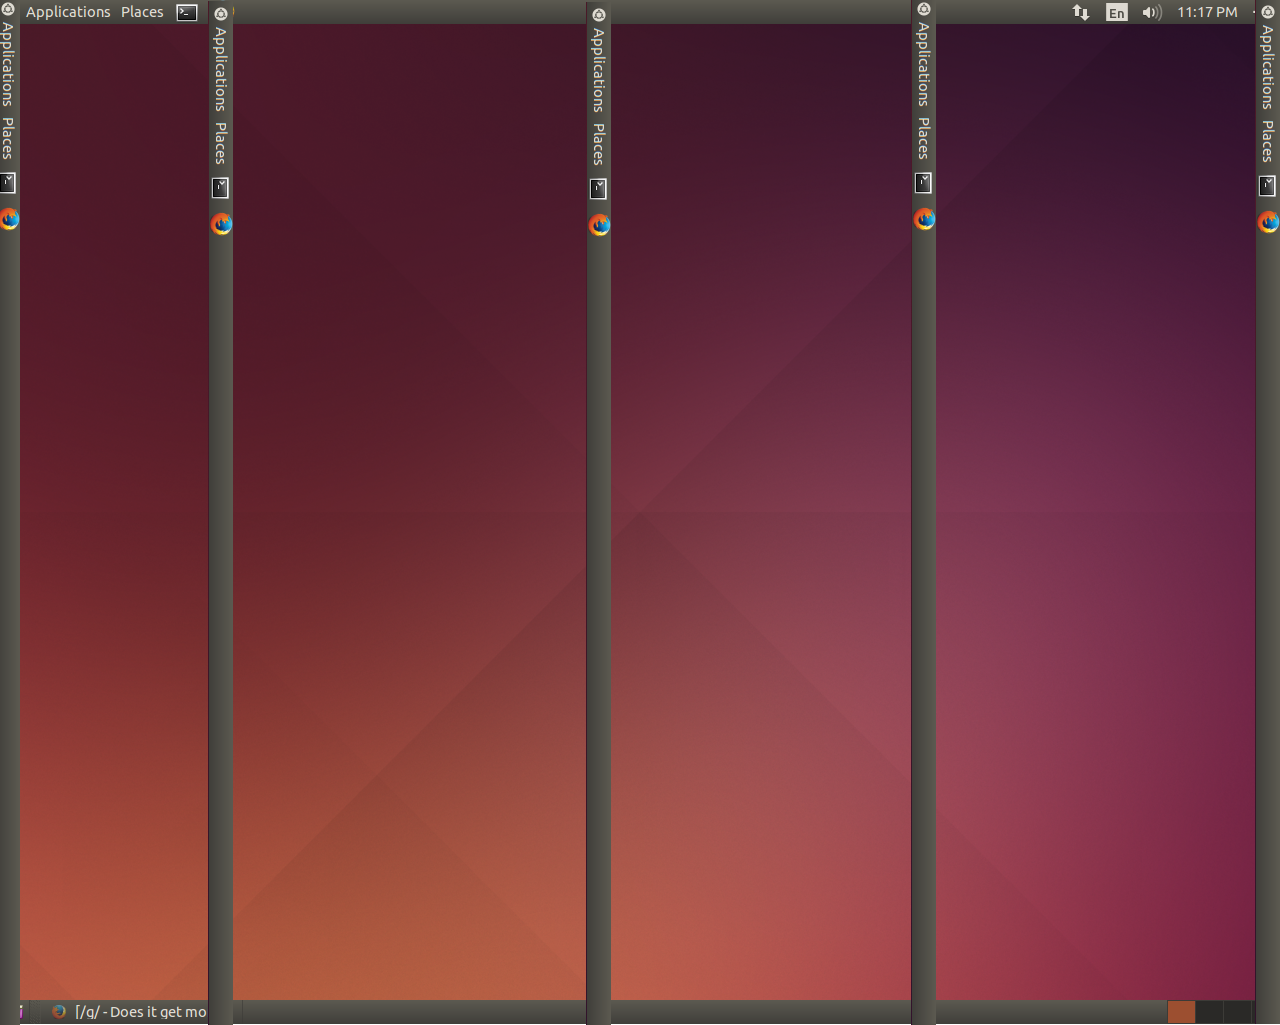Viewport: 1280px width, 1025px height.
Task: Launch terminal from leftmost vertical panel
Action: pyautogui.click(x=8, y=183)
